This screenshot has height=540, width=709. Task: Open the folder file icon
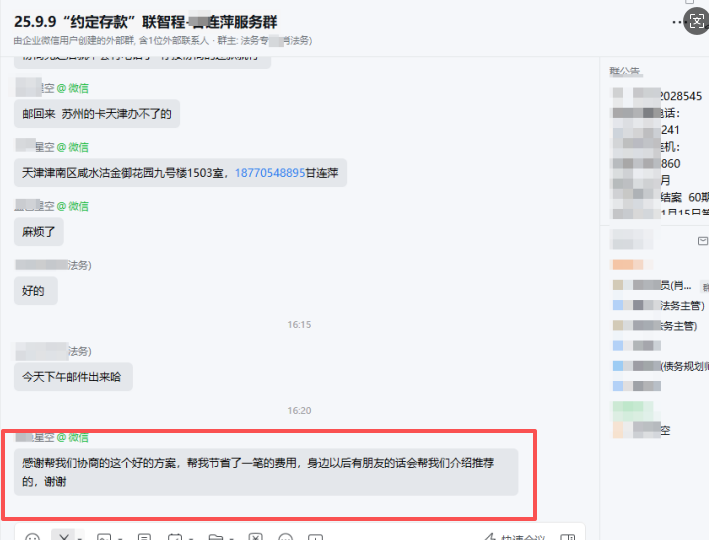click(216, 537)
